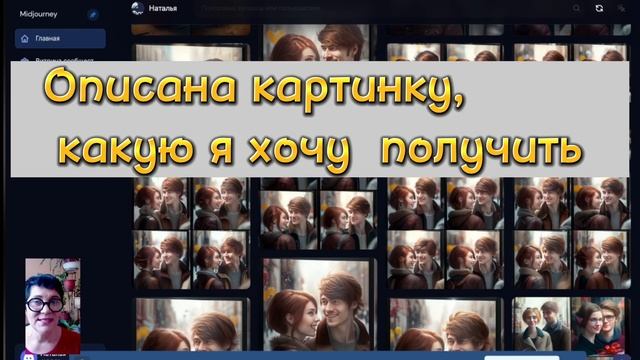
Task: Open the Midjourney title in the sidebar
Action: (x=38, y=14)
